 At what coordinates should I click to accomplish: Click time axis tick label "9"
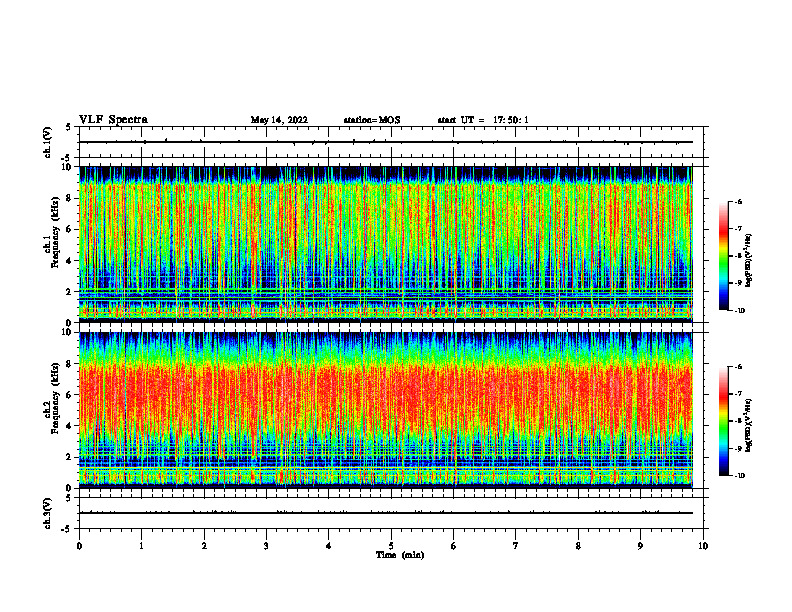tap(640, 546)
